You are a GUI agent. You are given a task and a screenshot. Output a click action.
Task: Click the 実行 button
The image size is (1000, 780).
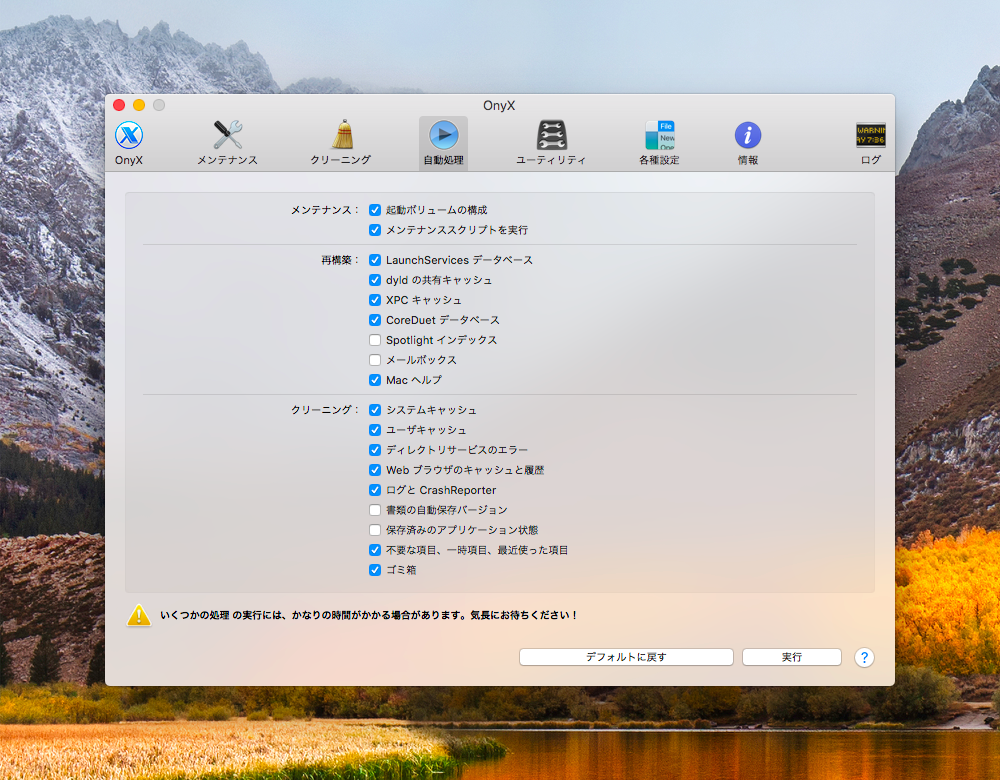click(791, 657)
